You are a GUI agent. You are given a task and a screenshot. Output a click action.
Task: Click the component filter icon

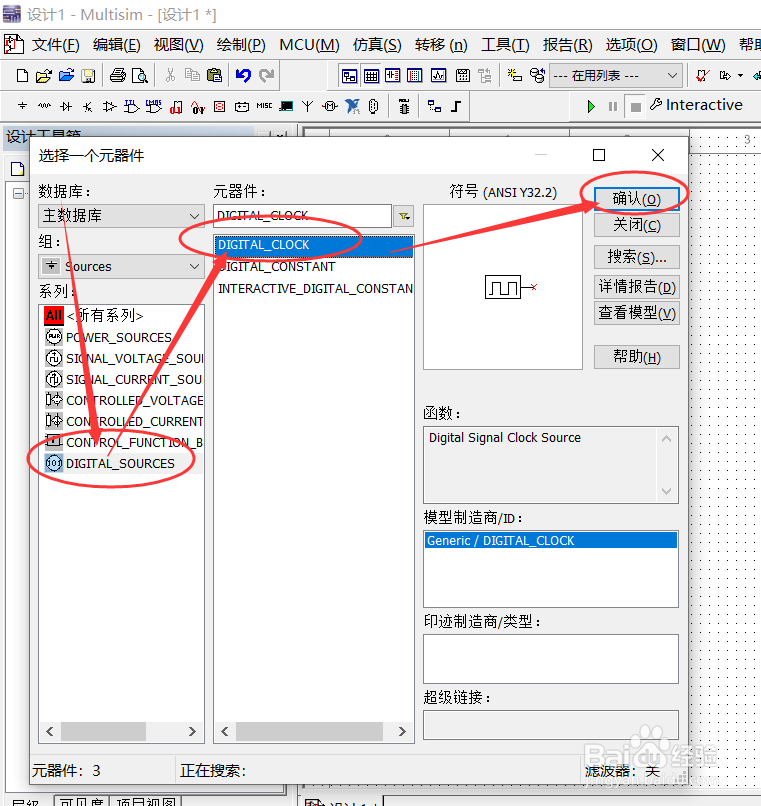point(404,216)
